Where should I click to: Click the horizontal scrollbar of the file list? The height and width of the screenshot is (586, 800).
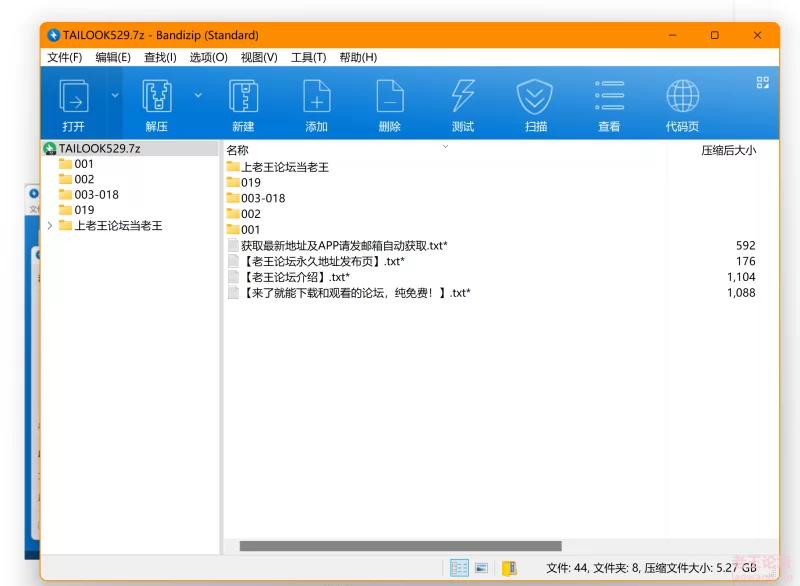coord(401,546)
